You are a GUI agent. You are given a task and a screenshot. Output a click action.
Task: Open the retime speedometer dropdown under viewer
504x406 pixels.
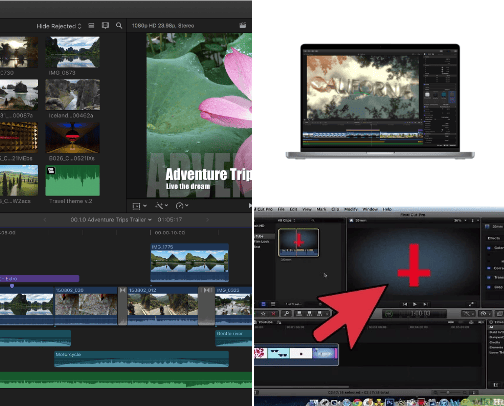pos(182,206)
